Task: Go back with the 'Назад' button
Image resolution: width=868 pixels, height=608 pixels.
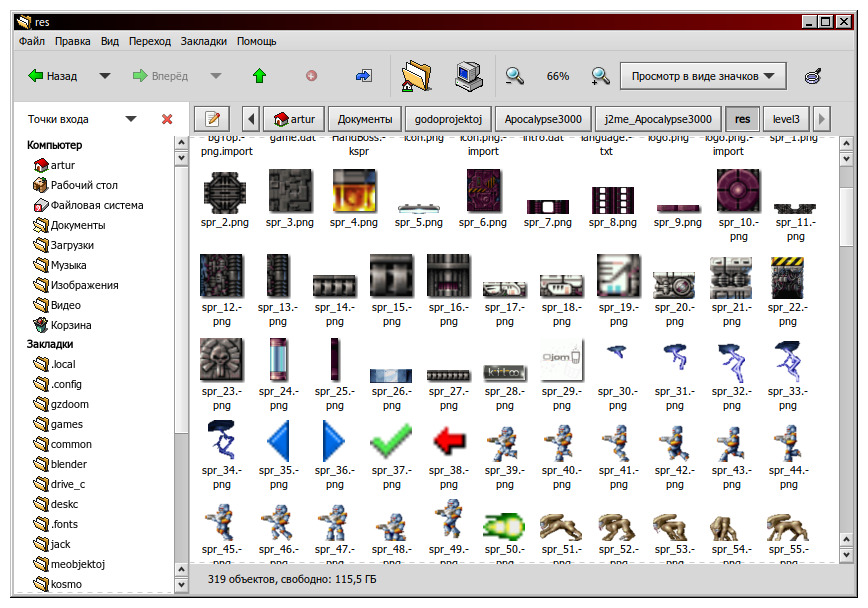Action: (52, 76)
